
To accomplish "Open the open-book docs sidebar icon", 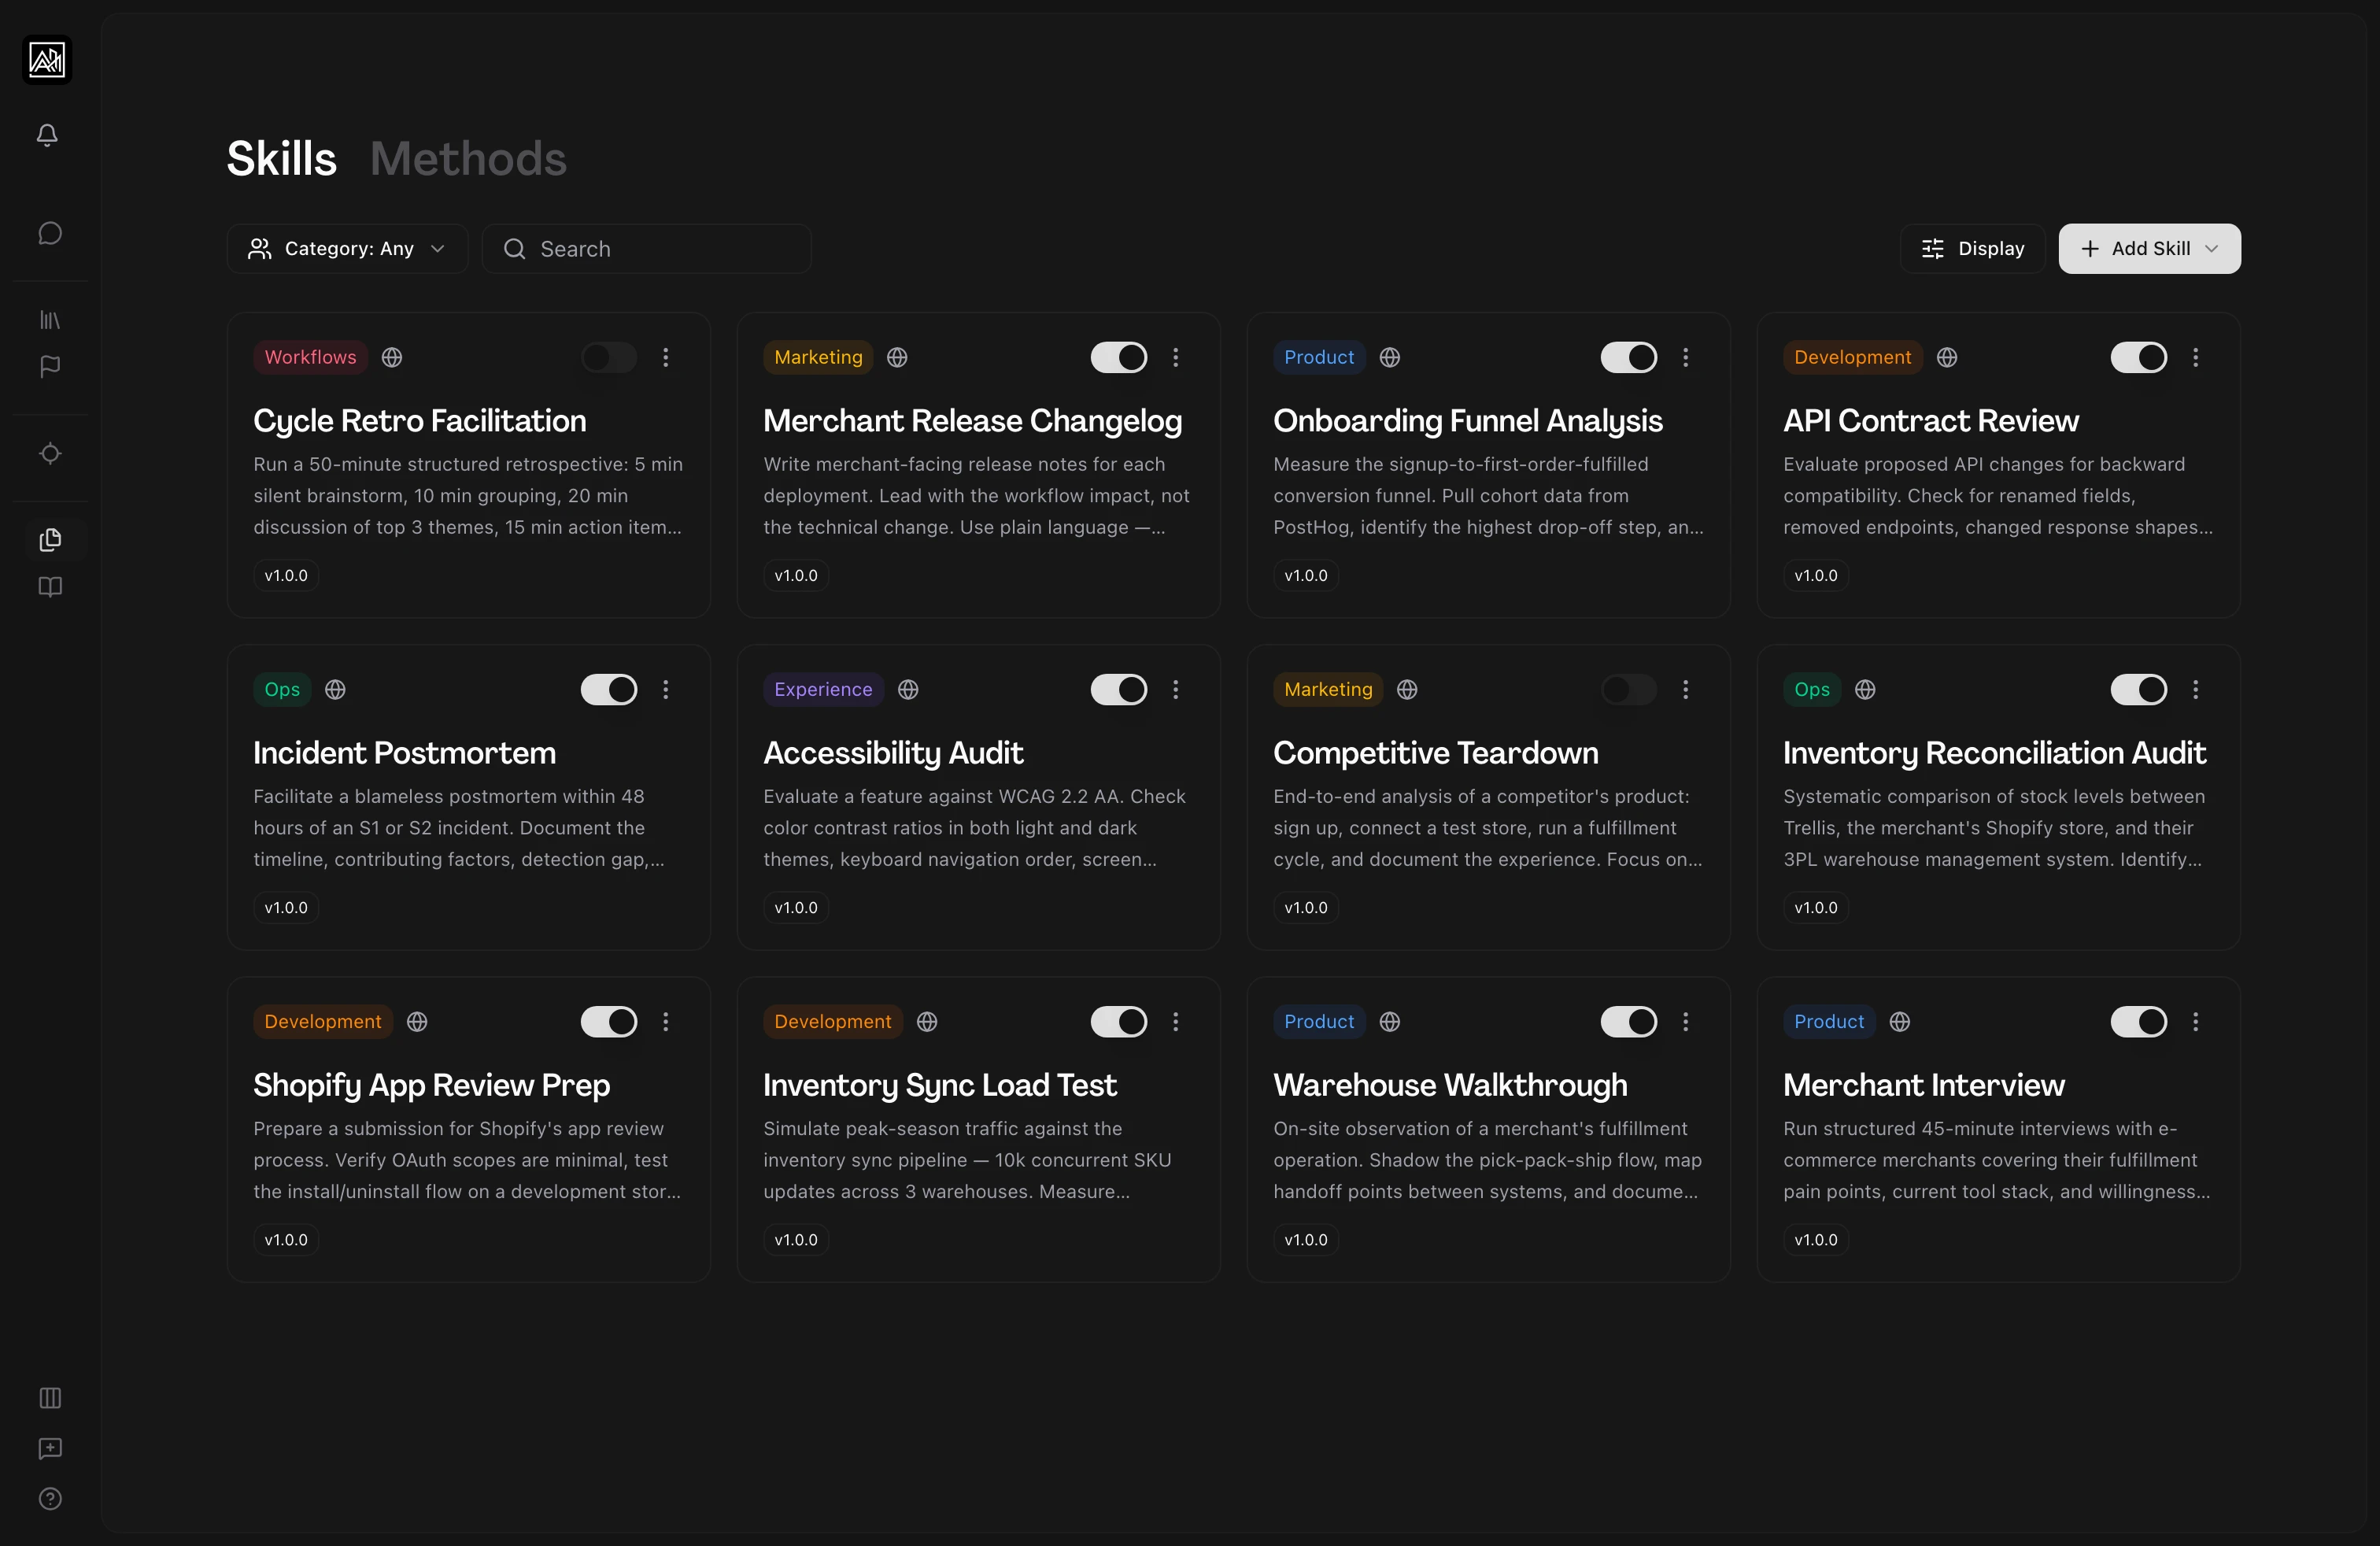I will [50, 587].
